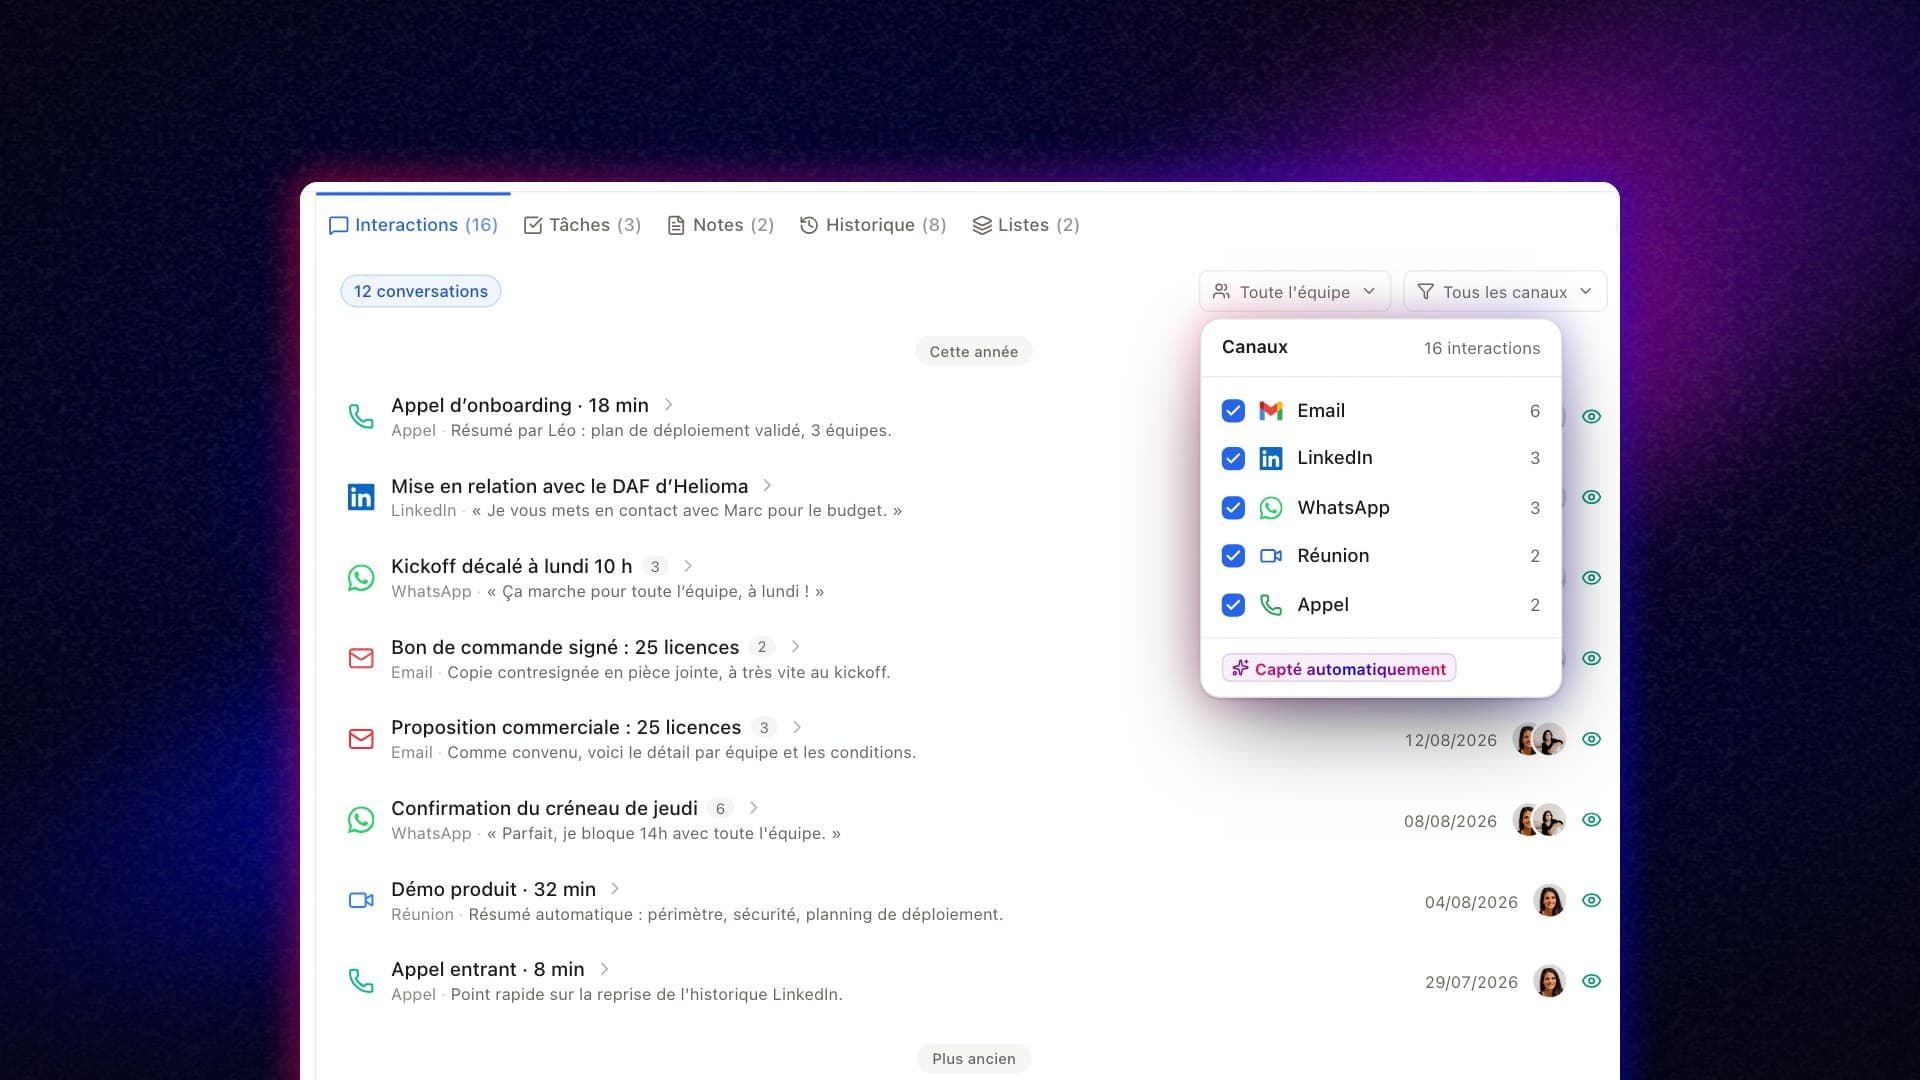Screen dimensions: 1920x1080
Task: Uncheck the Email channel checkbox
Action: (x=1233, y=411)
